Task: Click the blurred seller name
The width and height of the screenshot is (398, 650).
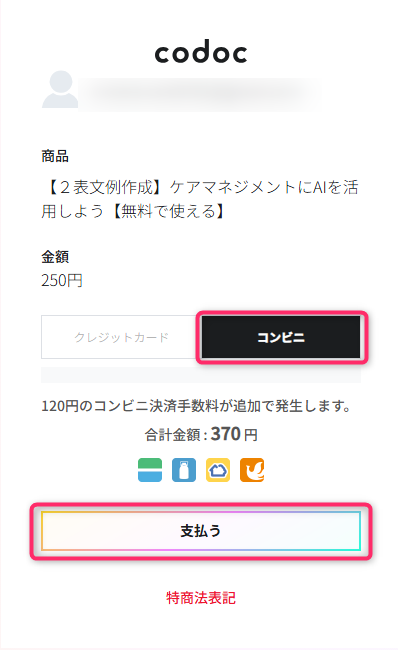Action: (199, 95)
